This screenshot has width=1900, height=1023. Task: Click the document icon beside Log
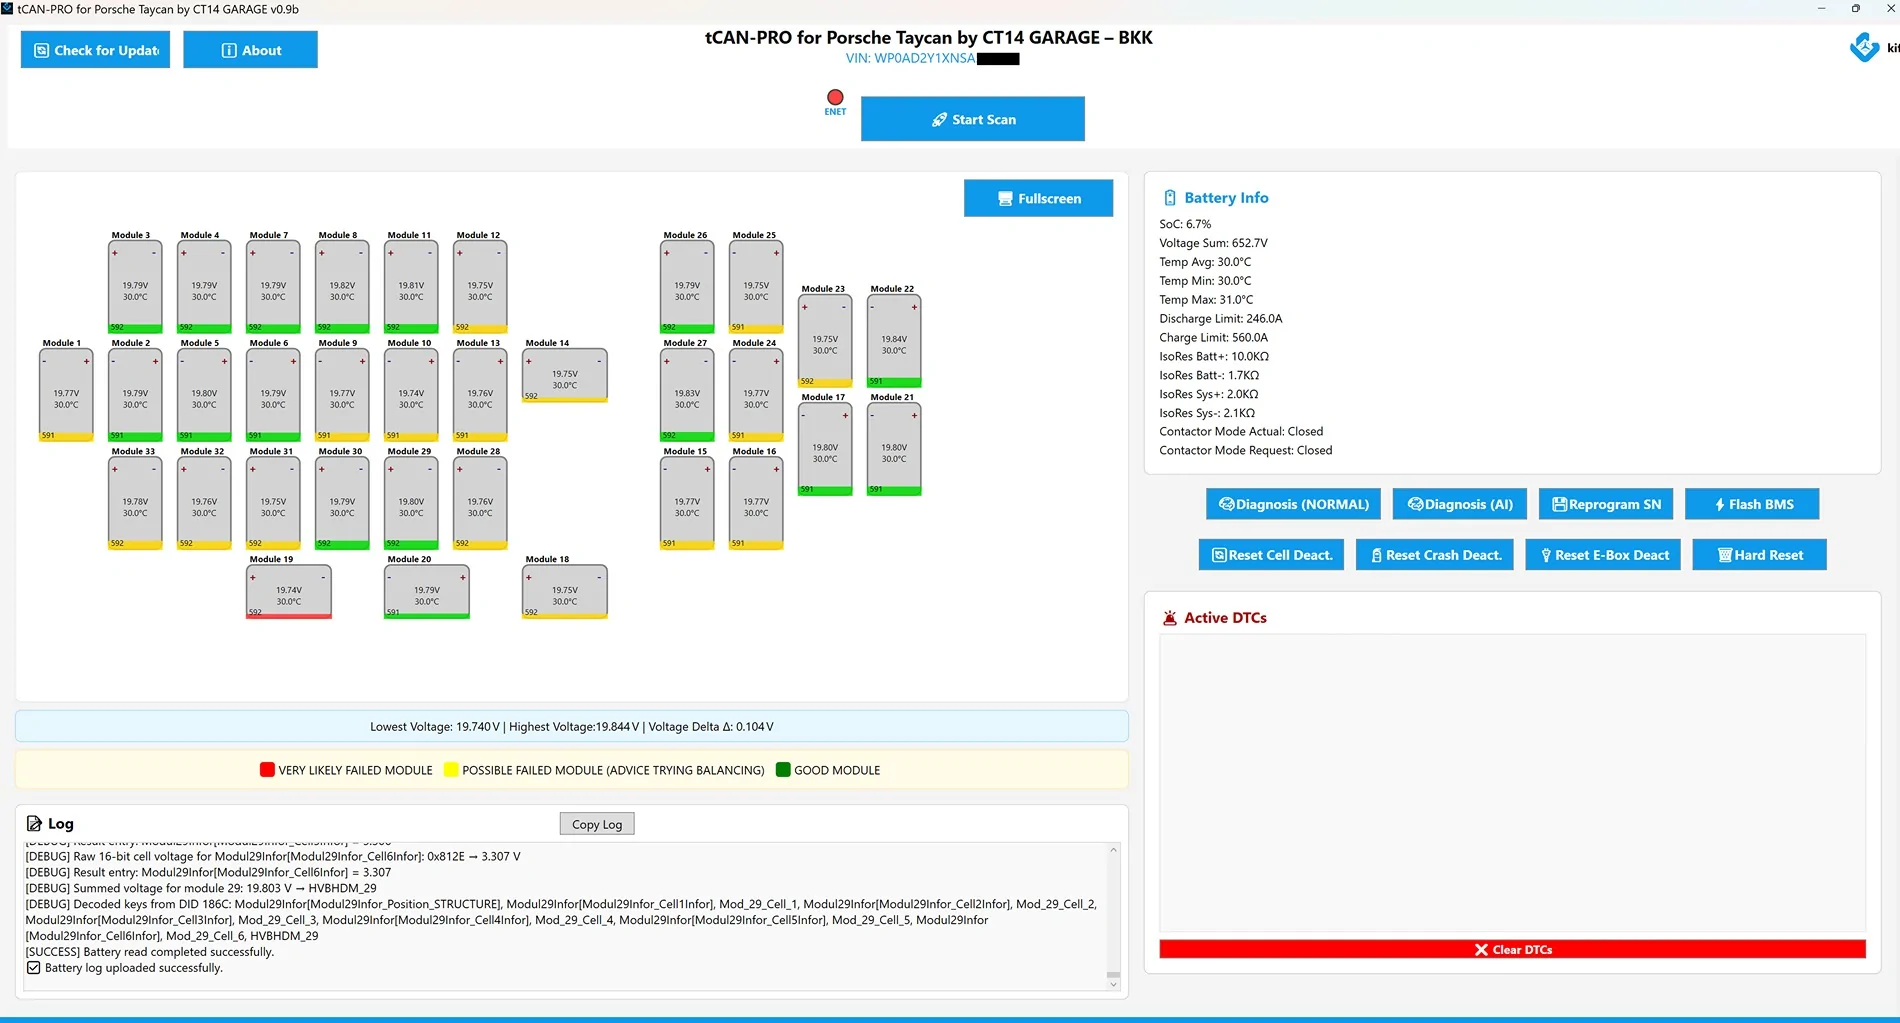click(33, 823)
